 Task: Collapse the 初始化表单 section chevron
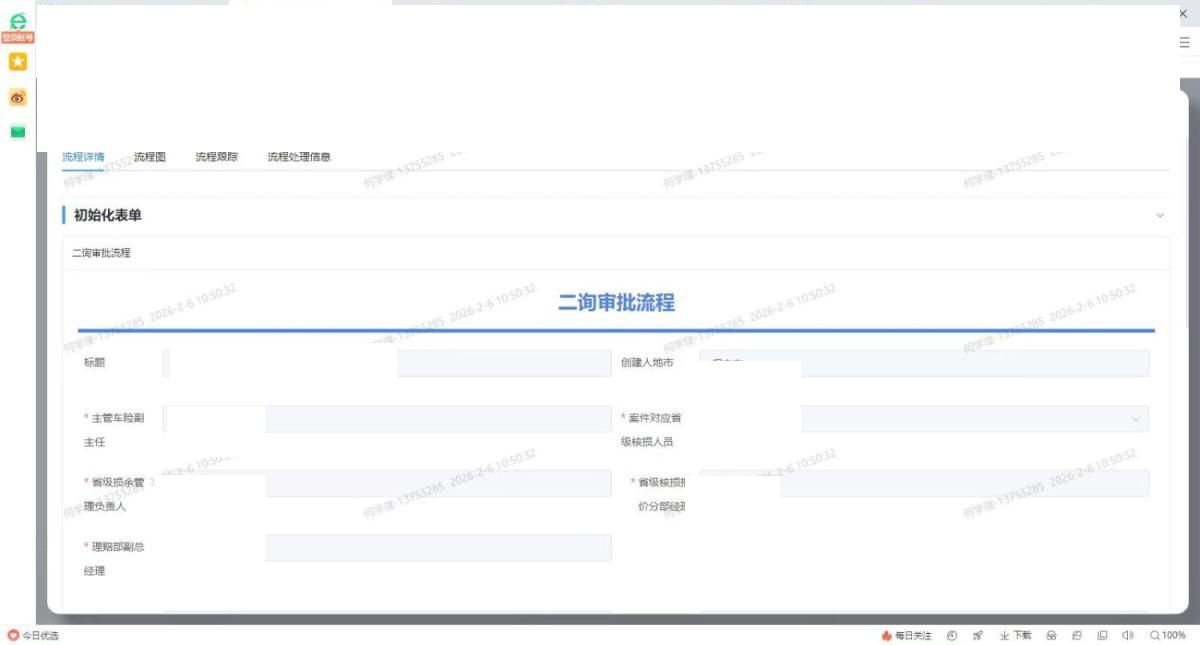point(1160,215)
